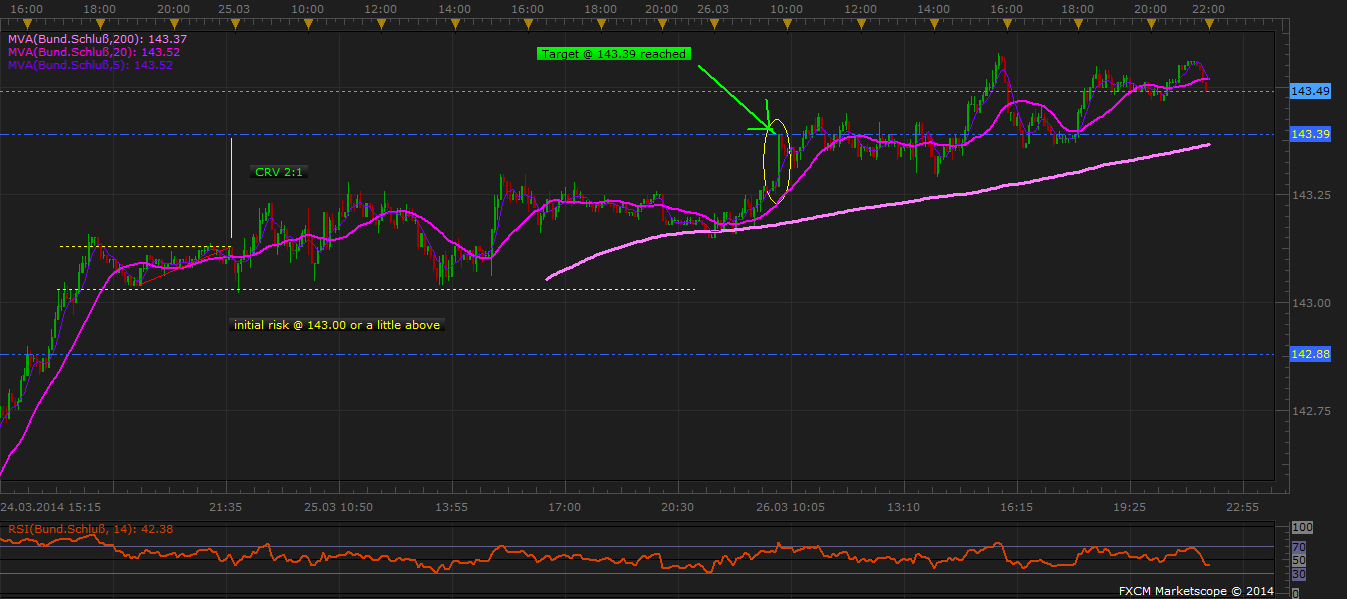Click the green 'Target @ 143.39 reached' label
The height and width of the screenshot is (599, 1347).
[612, 54]
